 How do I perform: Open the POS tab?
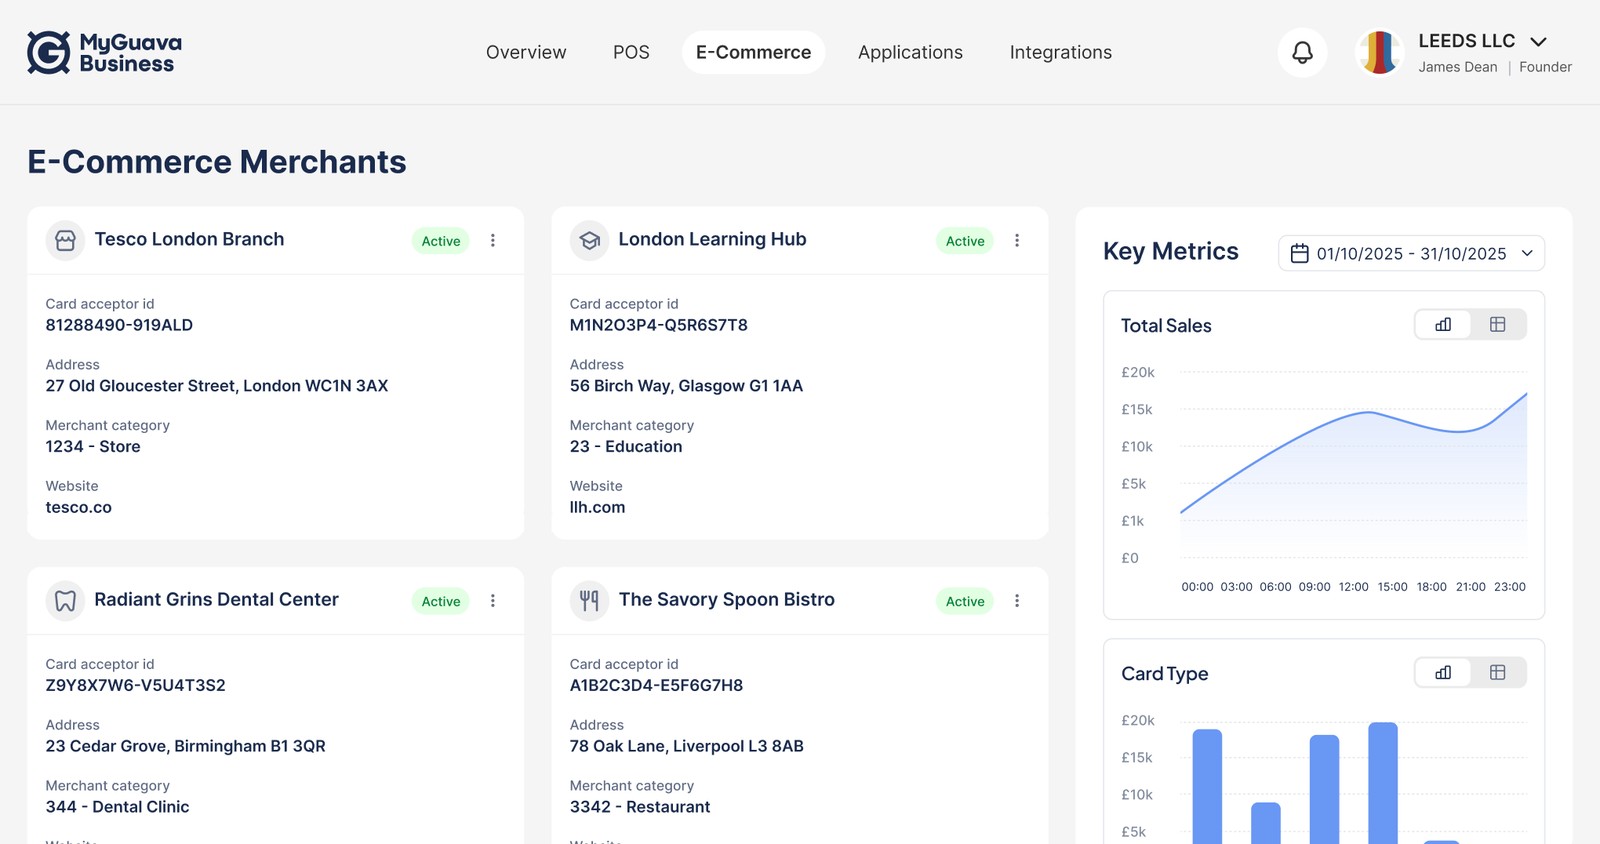[631, 52]
